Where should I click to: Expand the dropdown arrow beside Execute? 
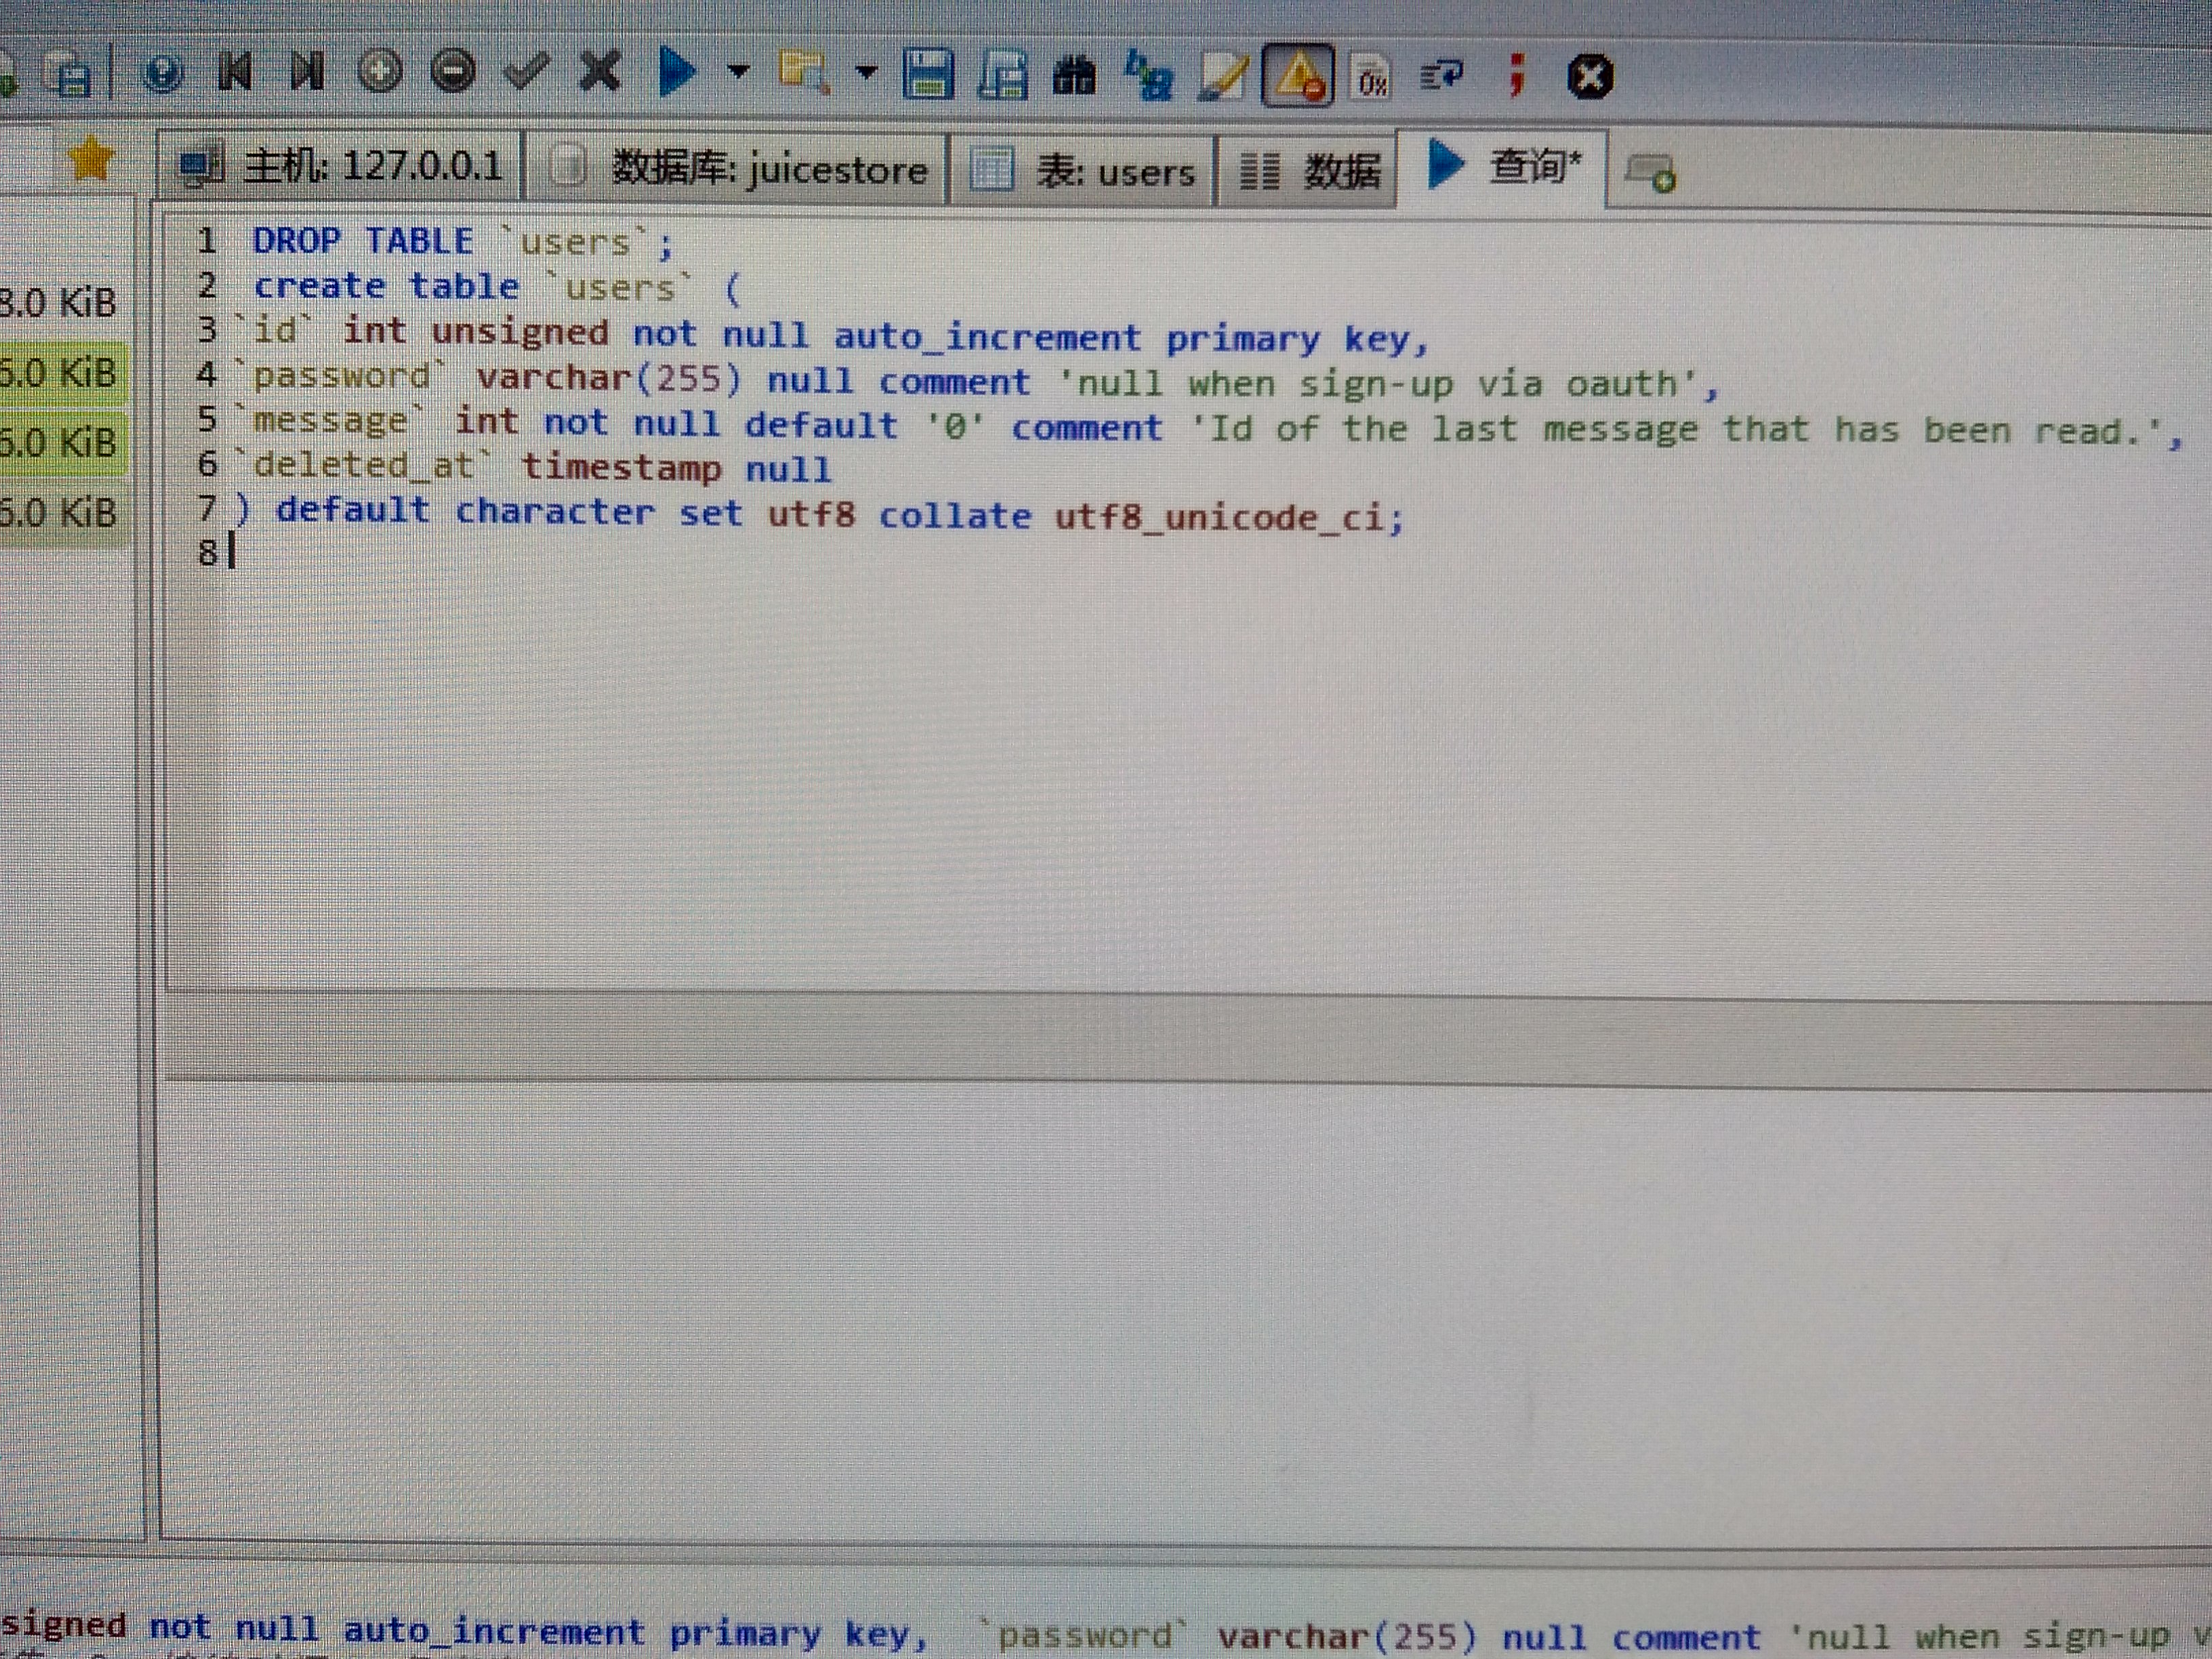pyautogui.click(x=738, y=71)
